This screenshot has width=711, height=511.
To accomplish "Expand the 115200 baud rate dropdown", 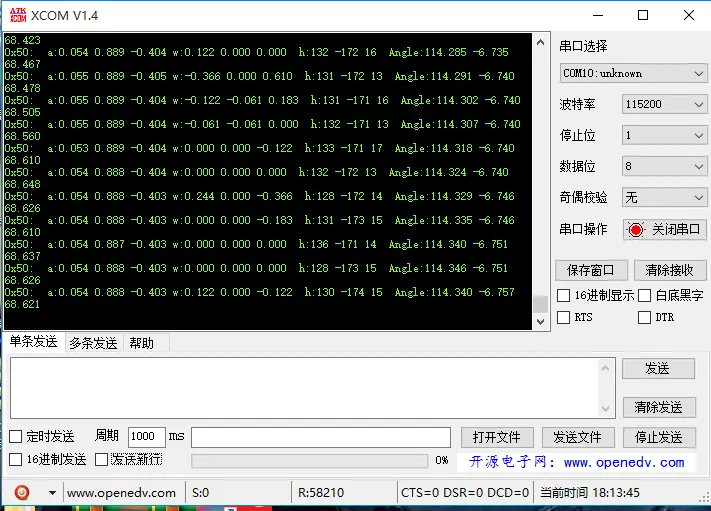I will point(664,104).
